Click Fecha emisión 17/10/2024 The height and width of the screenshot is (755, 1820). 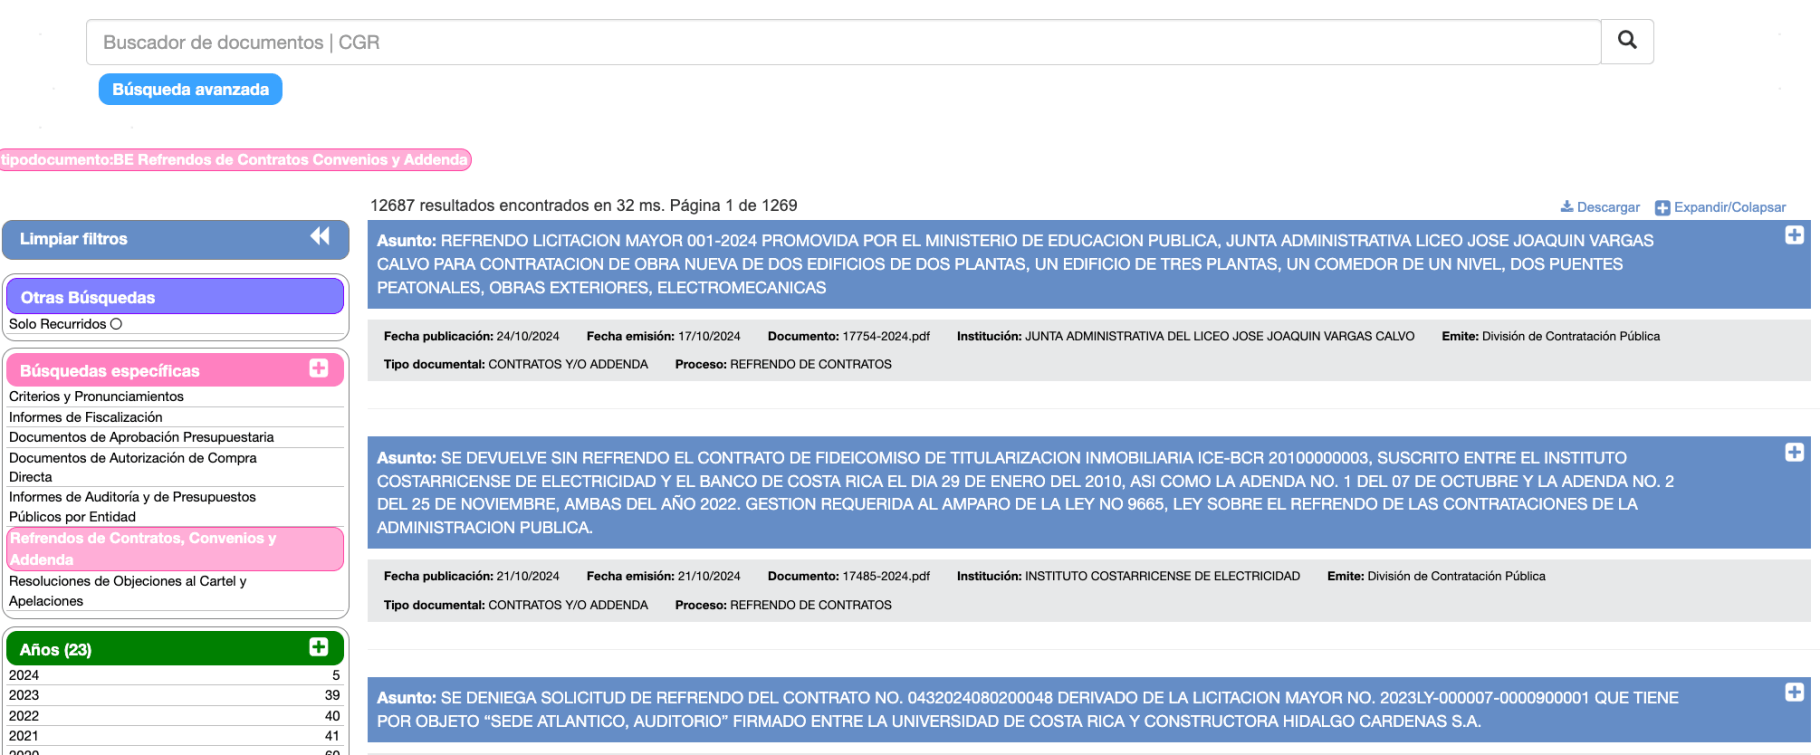point(663,336)
